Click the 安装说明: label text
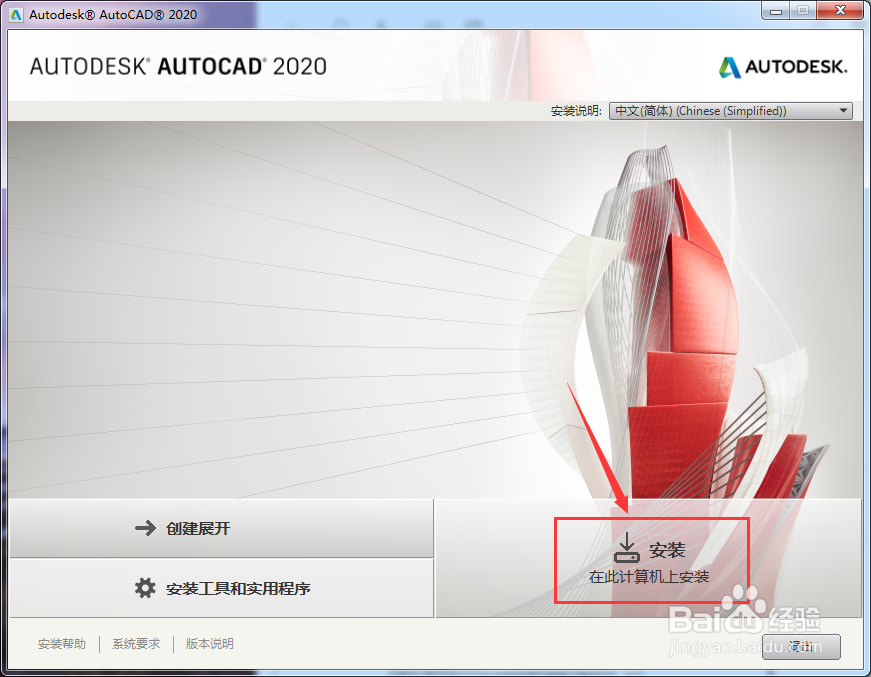The image size is (871, 677). click(576, 111)
